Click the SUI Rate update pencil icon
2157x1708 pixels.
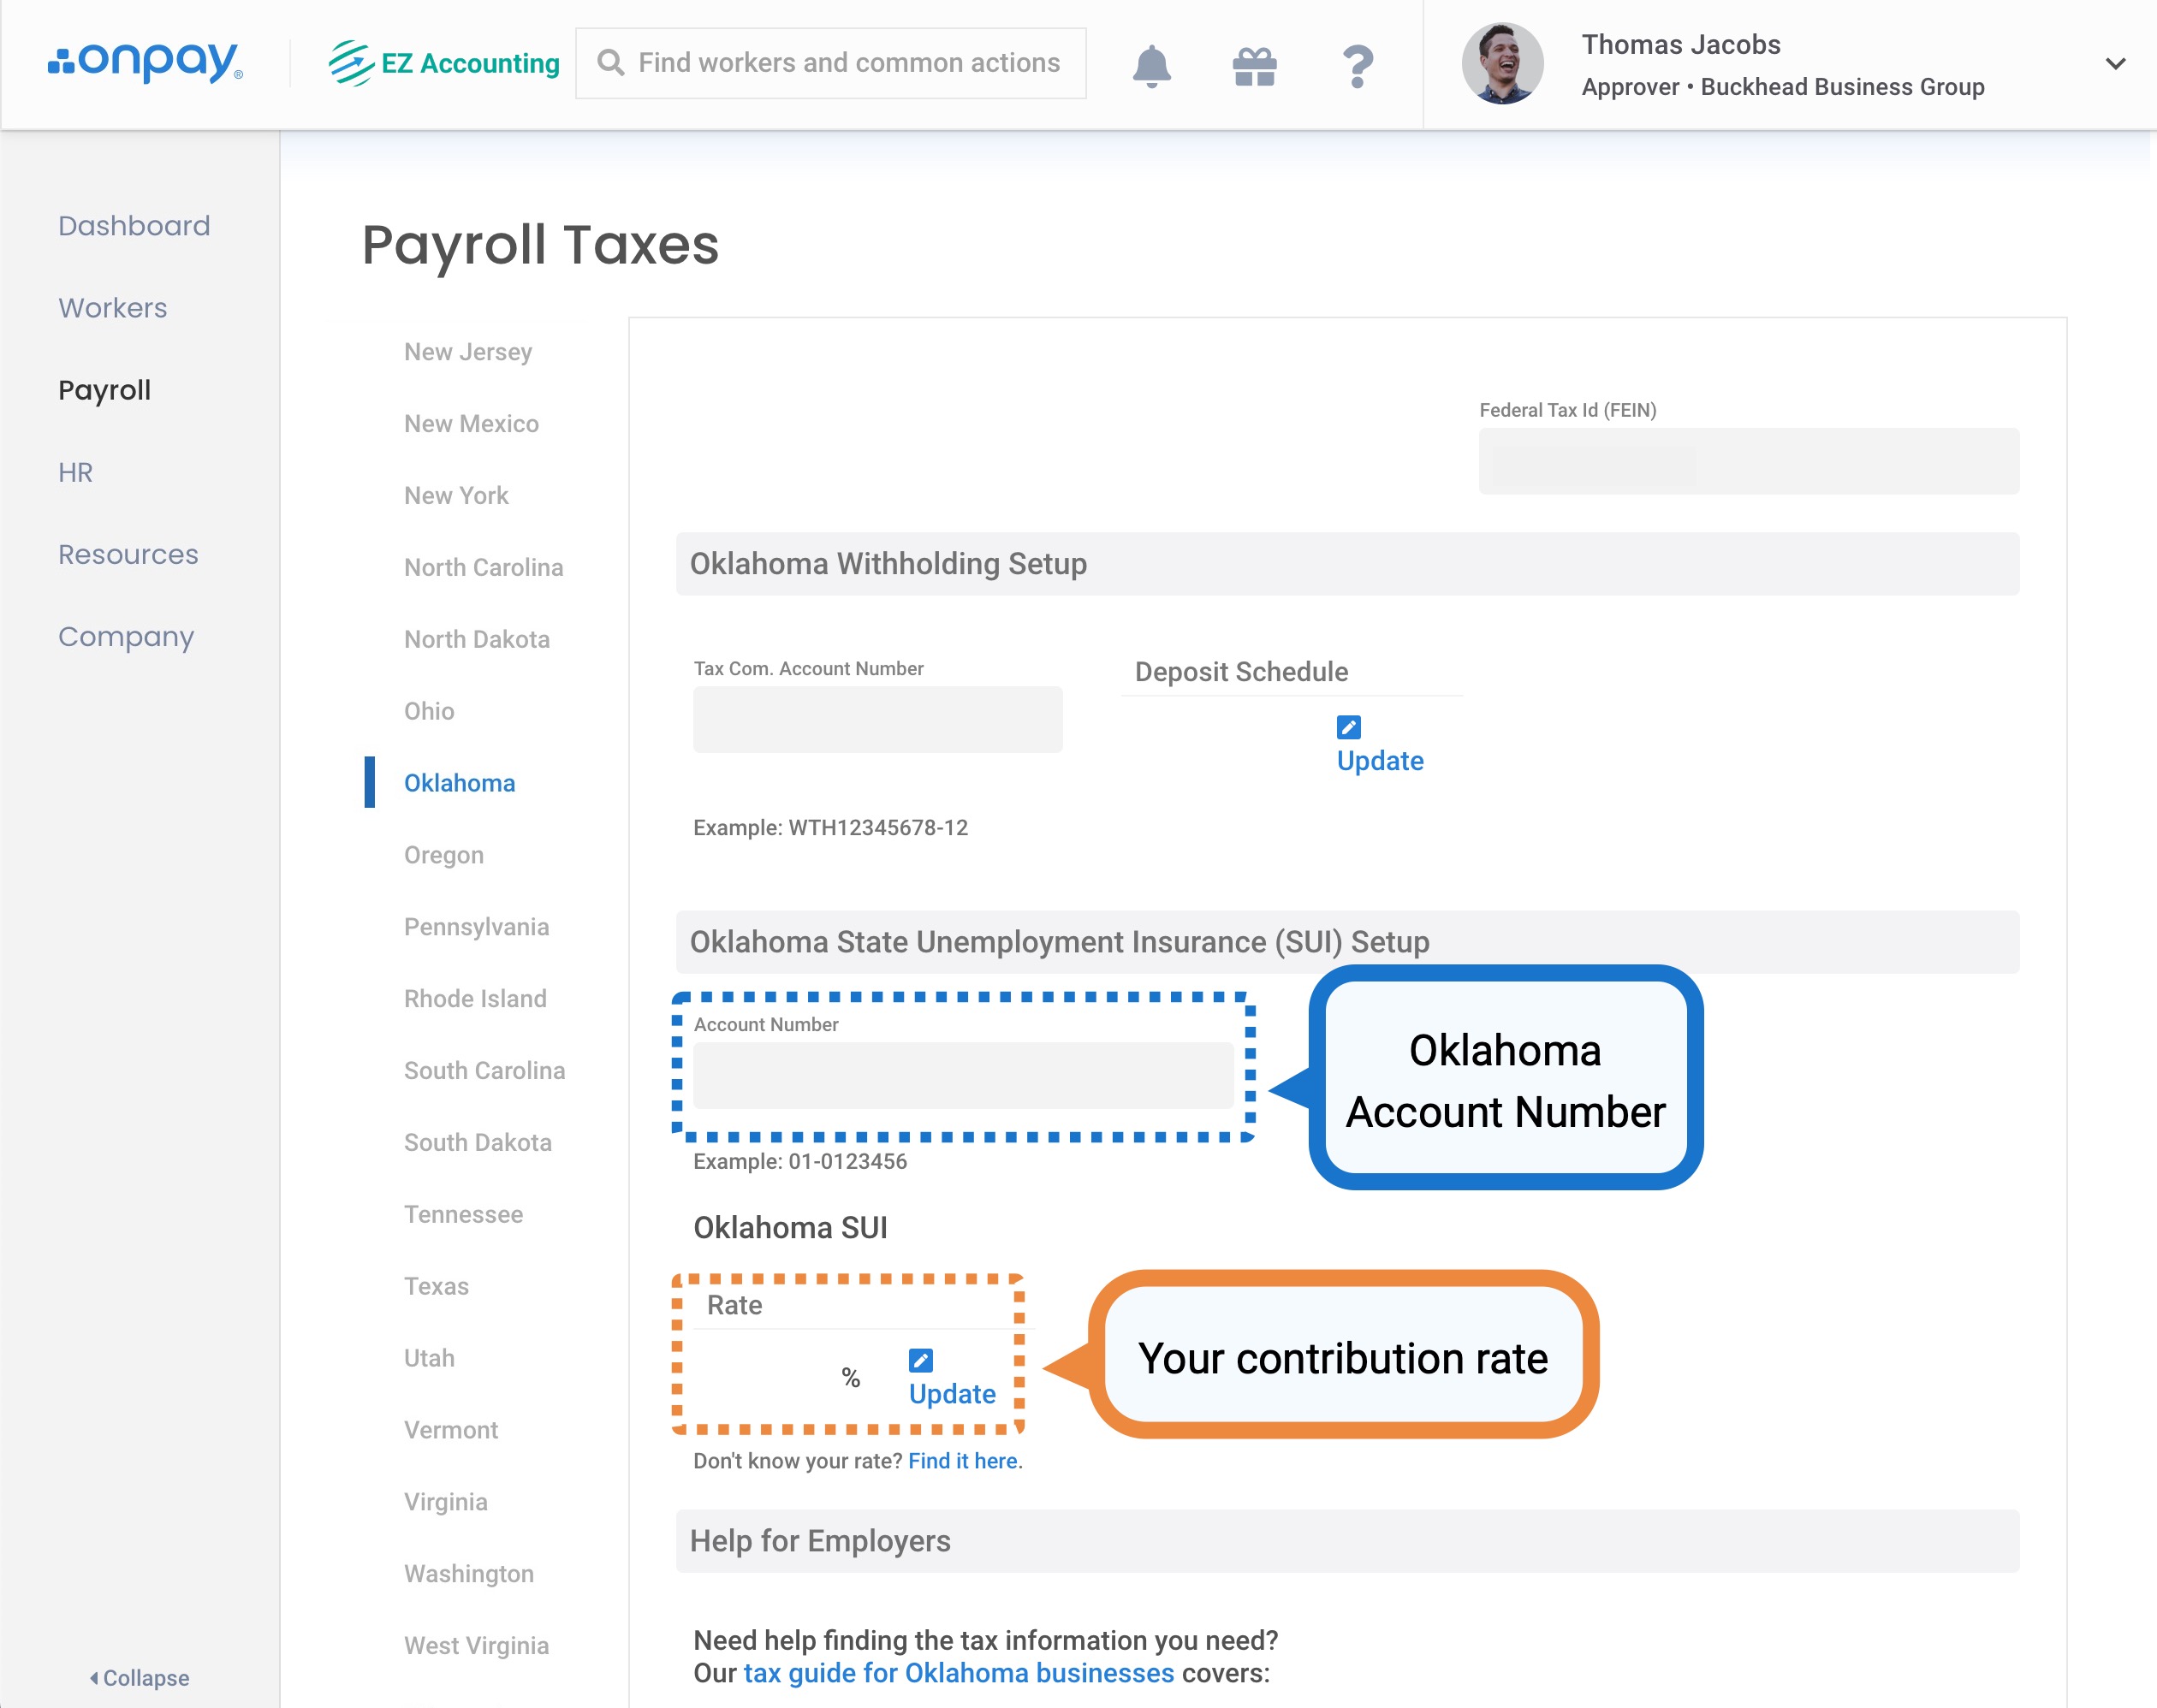tap(920, 1360)
